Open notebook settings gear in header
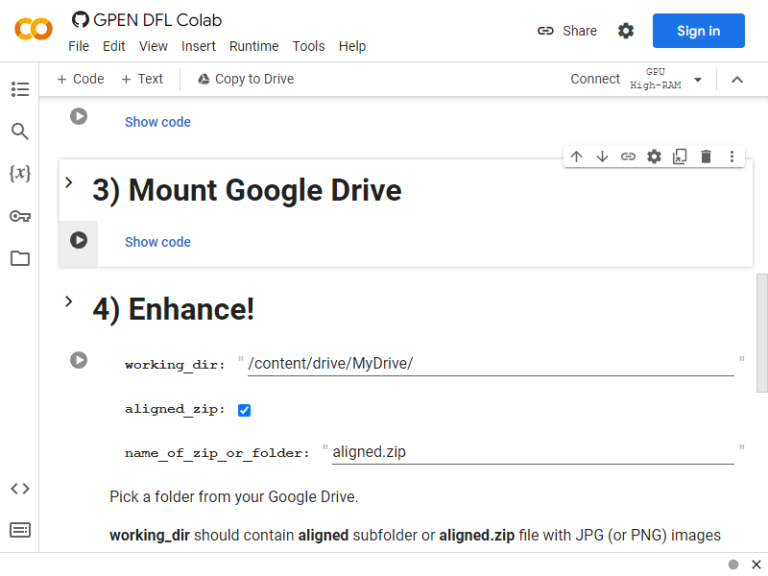 click(x=625, y=31)
